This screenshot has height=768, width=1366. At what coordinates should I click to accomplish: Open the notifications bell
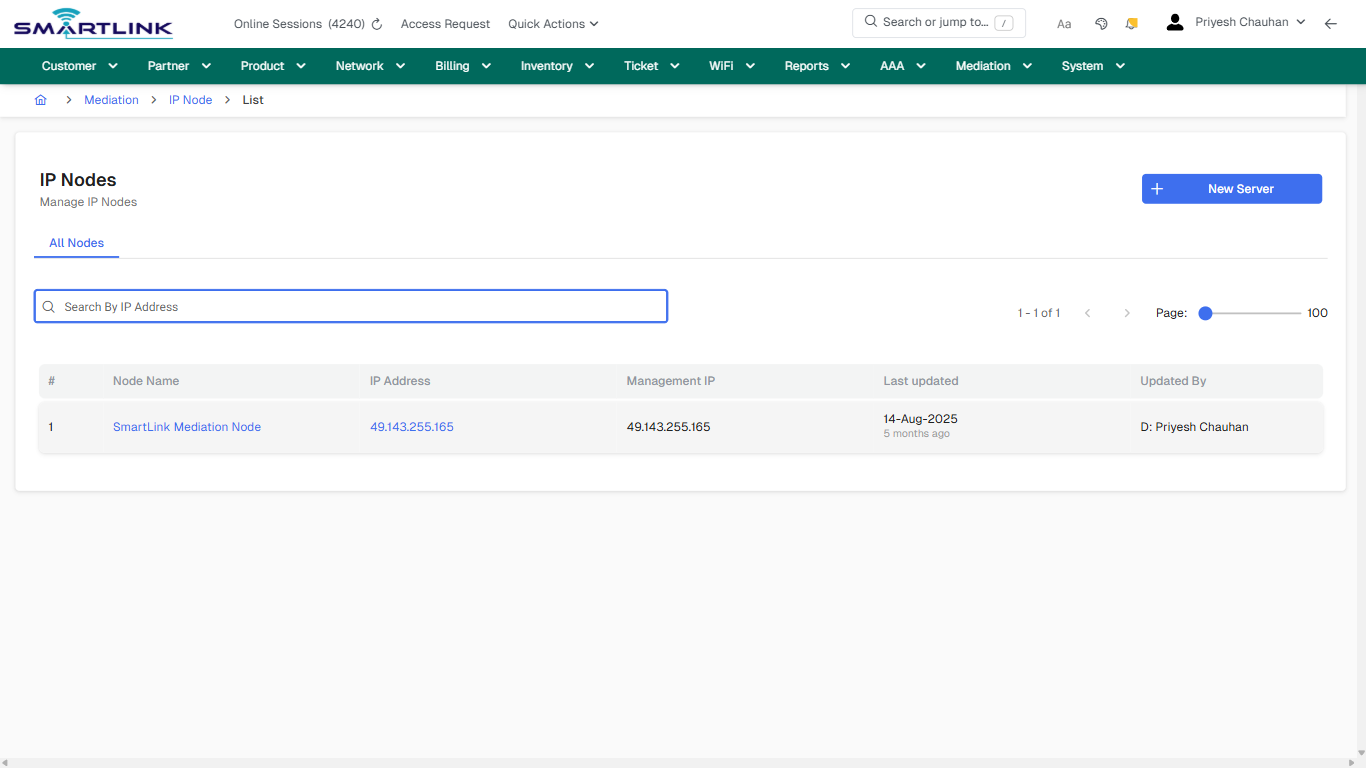tap(1131, 22)
